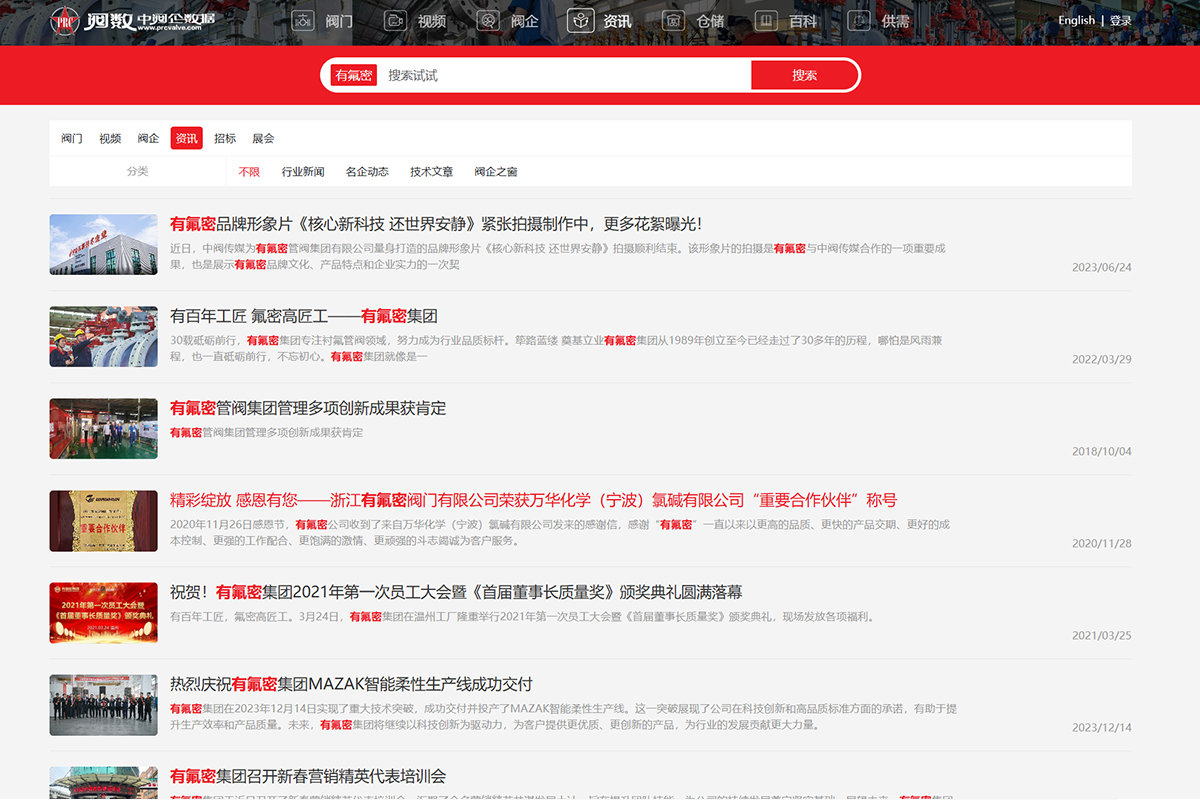Filter by 阀企之窗
Image resolution: width=1200 pixels, height=800 pixels.
[x=496, y=172]
